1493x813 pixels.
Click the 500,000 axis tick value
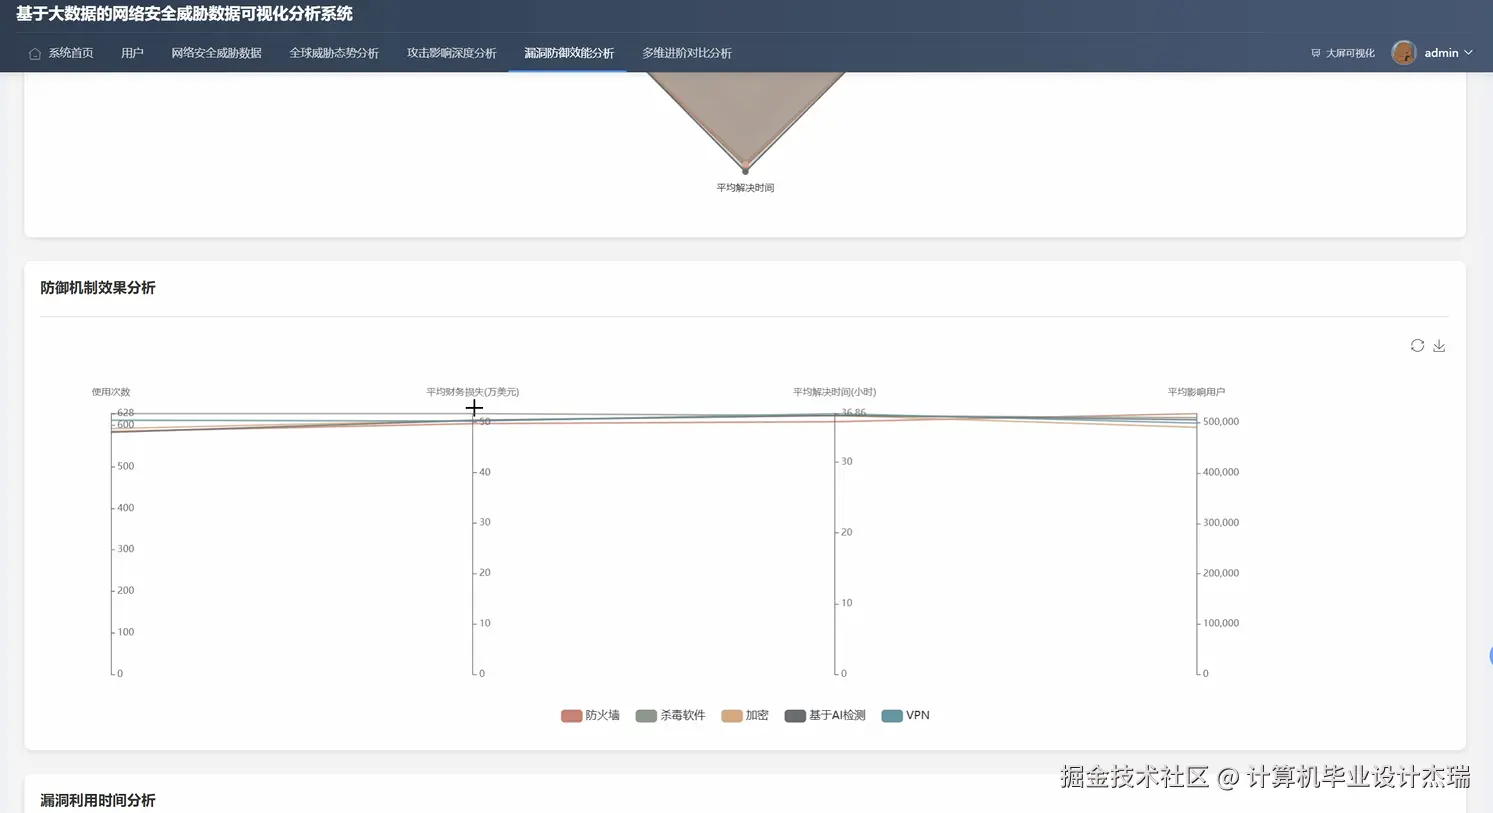tap(1221, 422)
